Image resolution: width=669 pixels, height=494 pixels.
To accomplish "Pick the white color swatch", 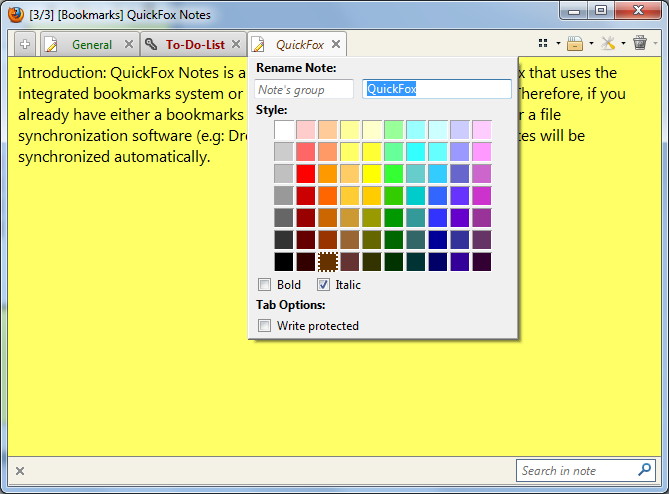I will tap(284, 130).
